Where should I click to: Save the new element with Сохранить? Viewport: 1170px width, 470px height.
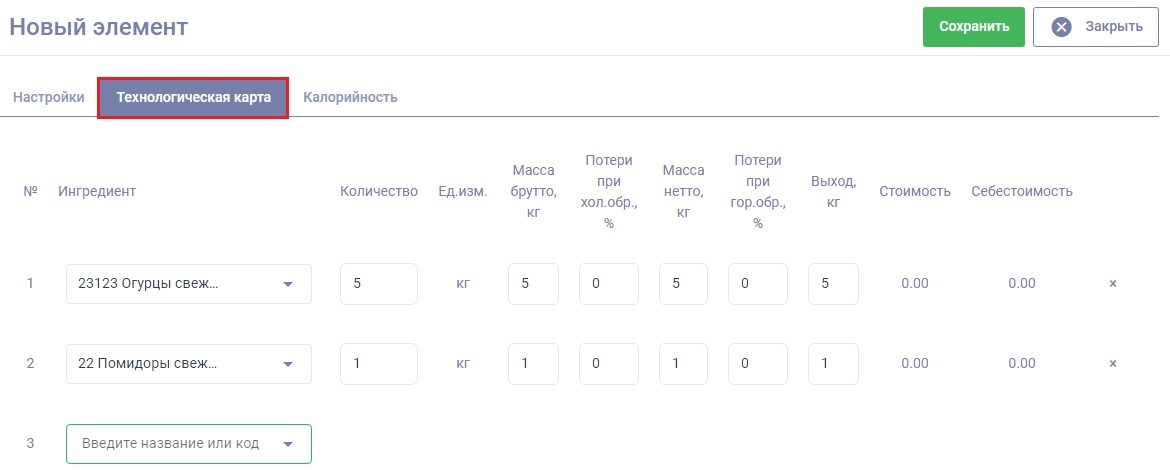click(x=973, y=27)
